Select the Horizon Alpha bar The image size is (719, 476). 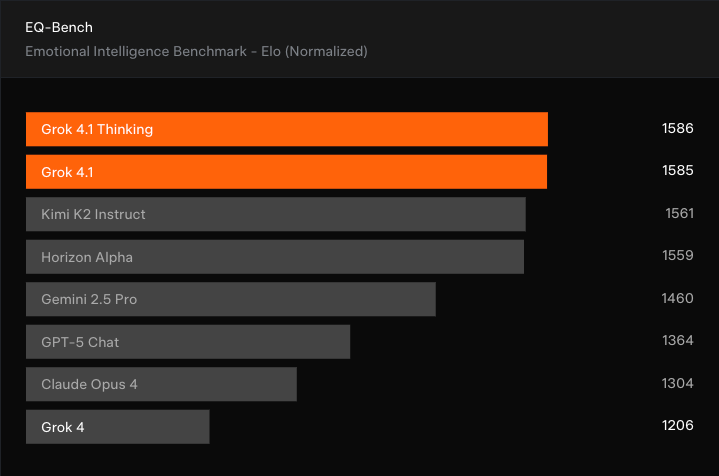274,257
